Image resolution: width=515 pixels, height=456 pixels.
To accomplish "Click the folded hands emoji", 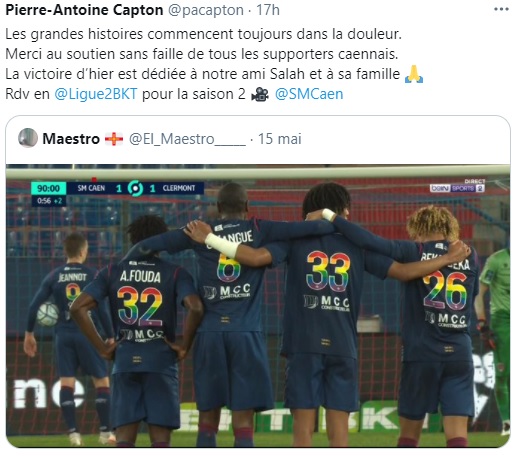I will (414, 74).
